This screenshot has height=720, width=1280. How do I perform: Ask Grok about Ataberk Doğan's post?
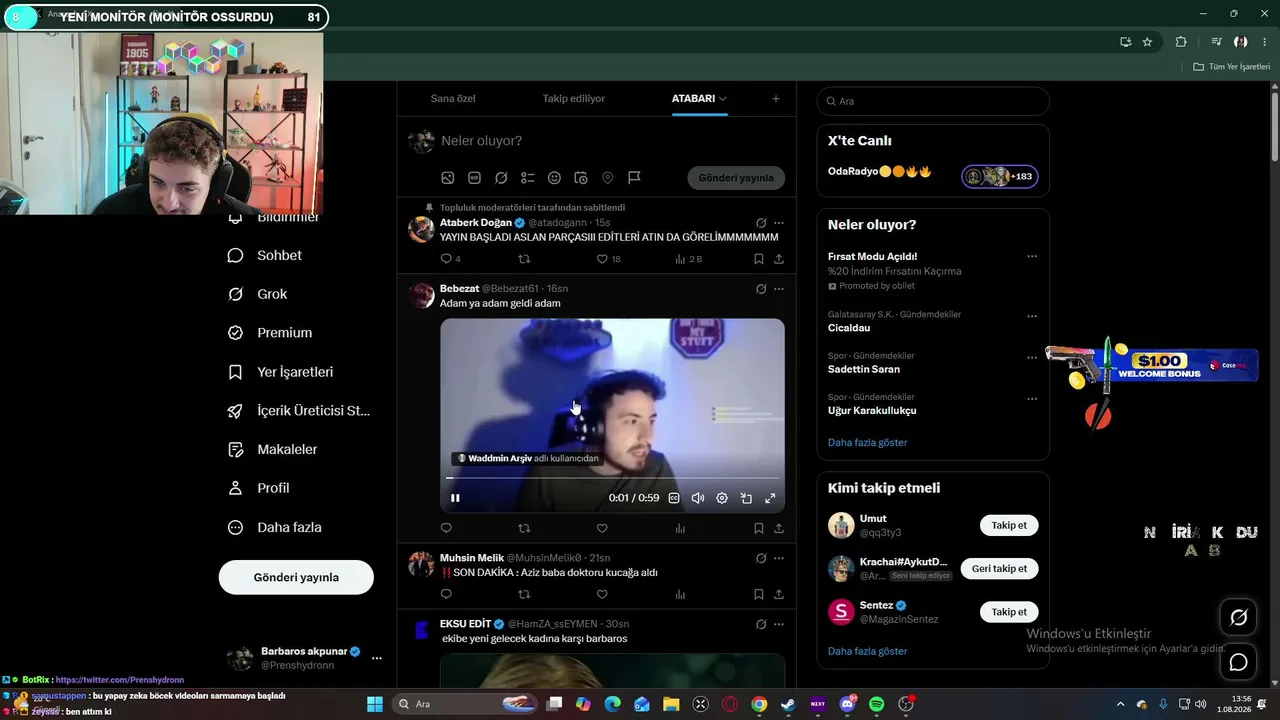[761, 223]
